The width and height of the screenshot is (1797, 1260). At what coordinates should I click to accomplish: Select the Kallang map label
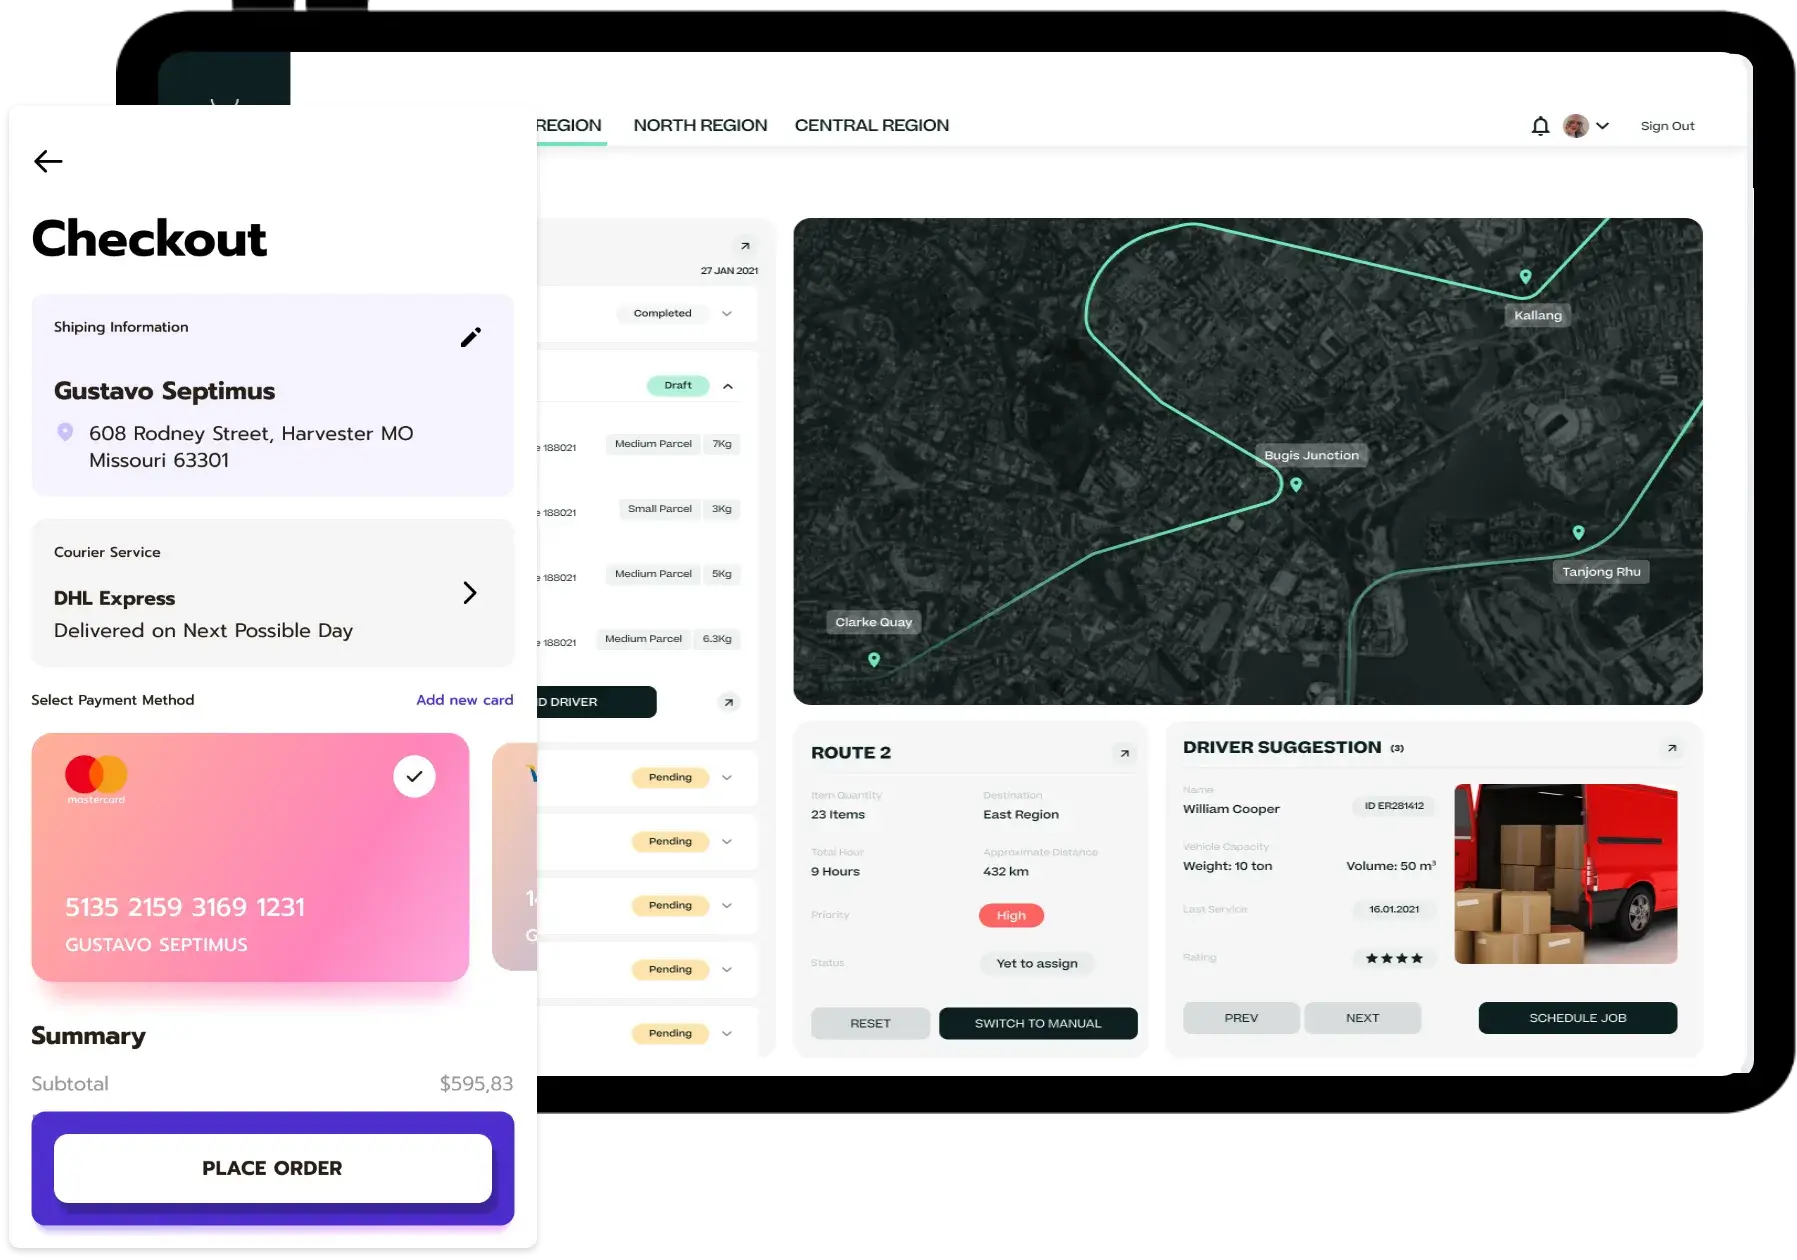(1538, 315)
